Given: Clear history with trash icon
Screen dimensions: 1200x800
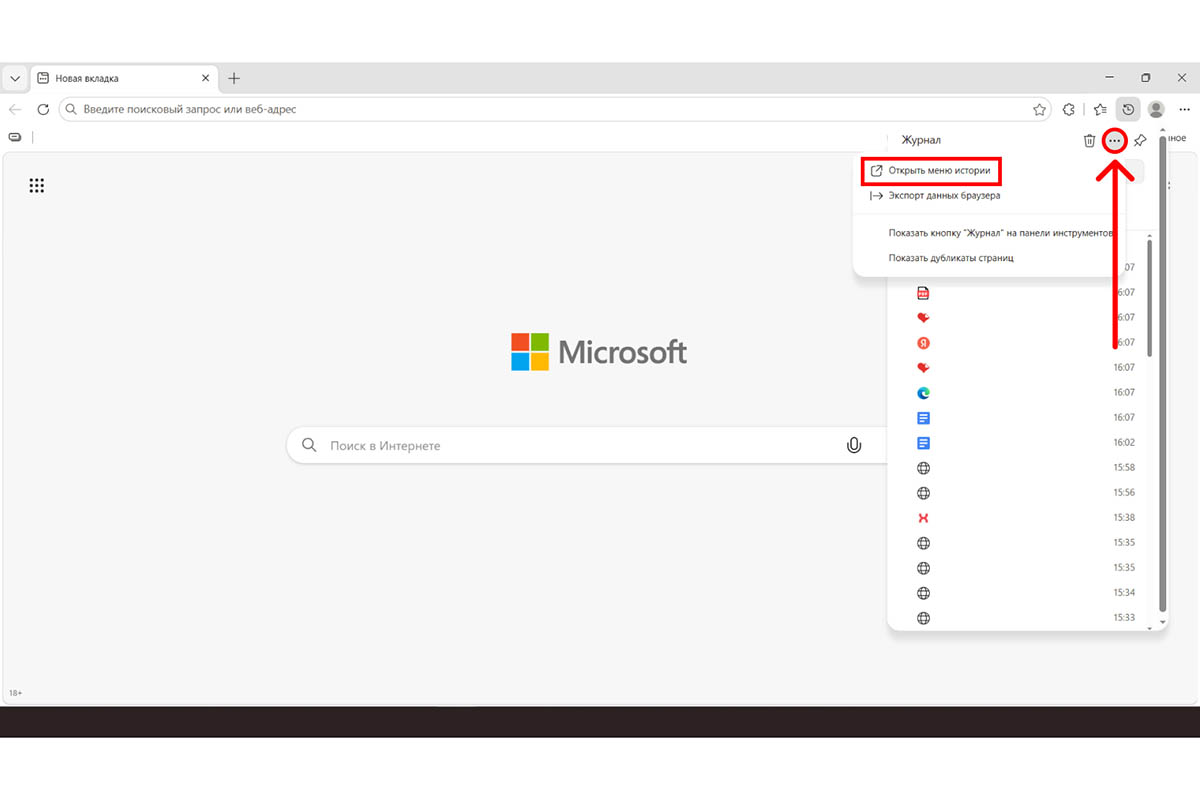Looking at the screenshot, I should [1090, 141].
